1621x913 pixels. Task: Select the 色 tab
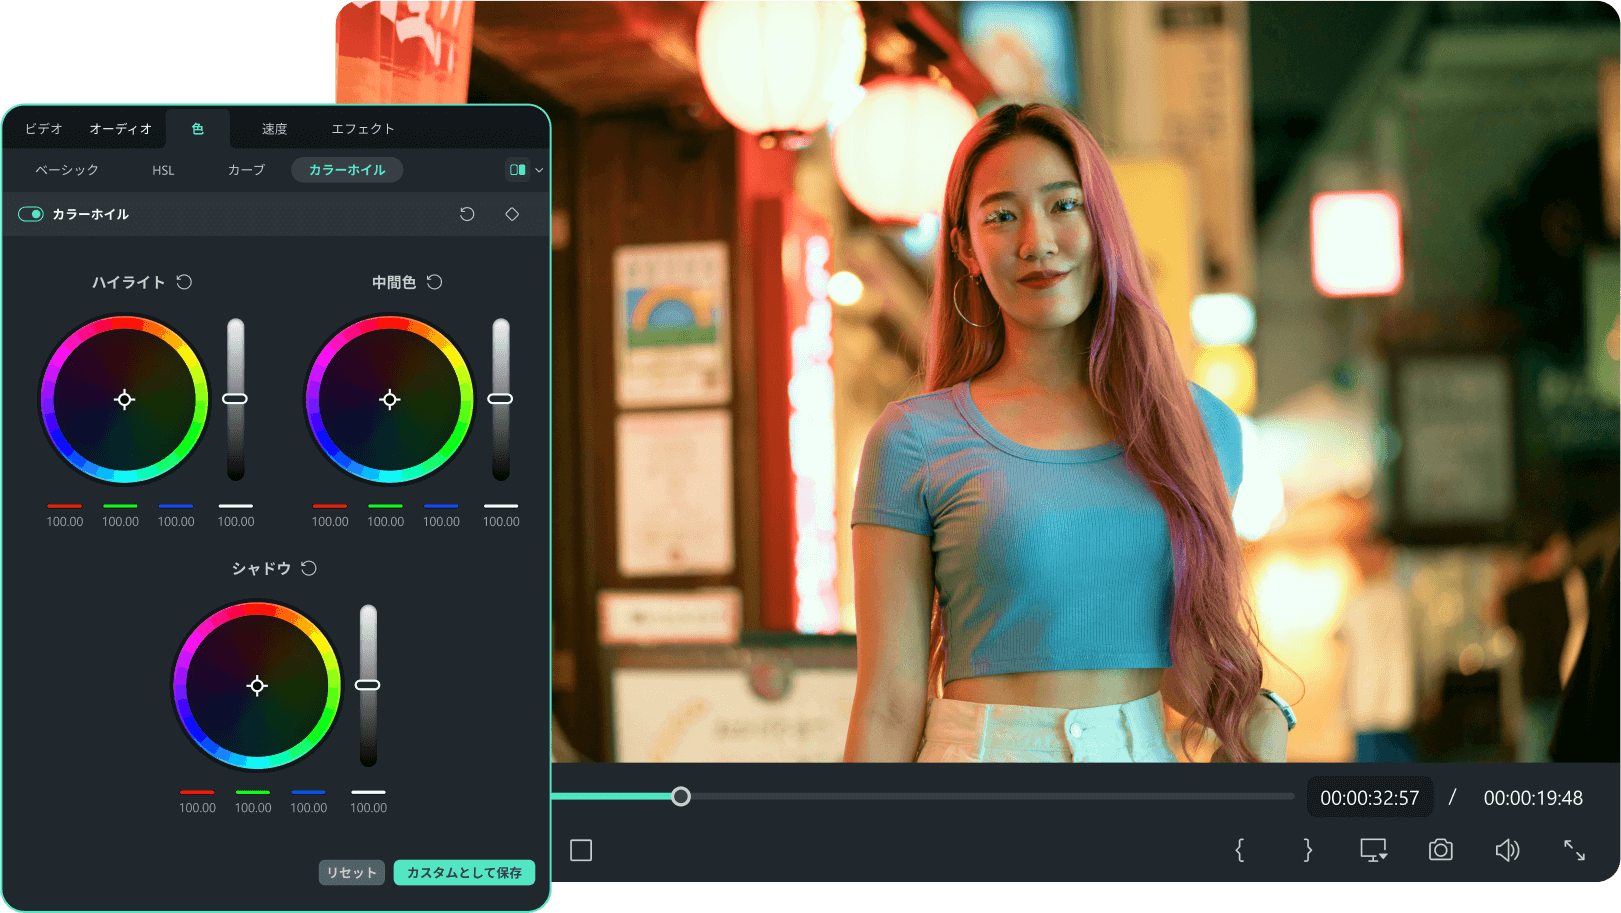198,129
